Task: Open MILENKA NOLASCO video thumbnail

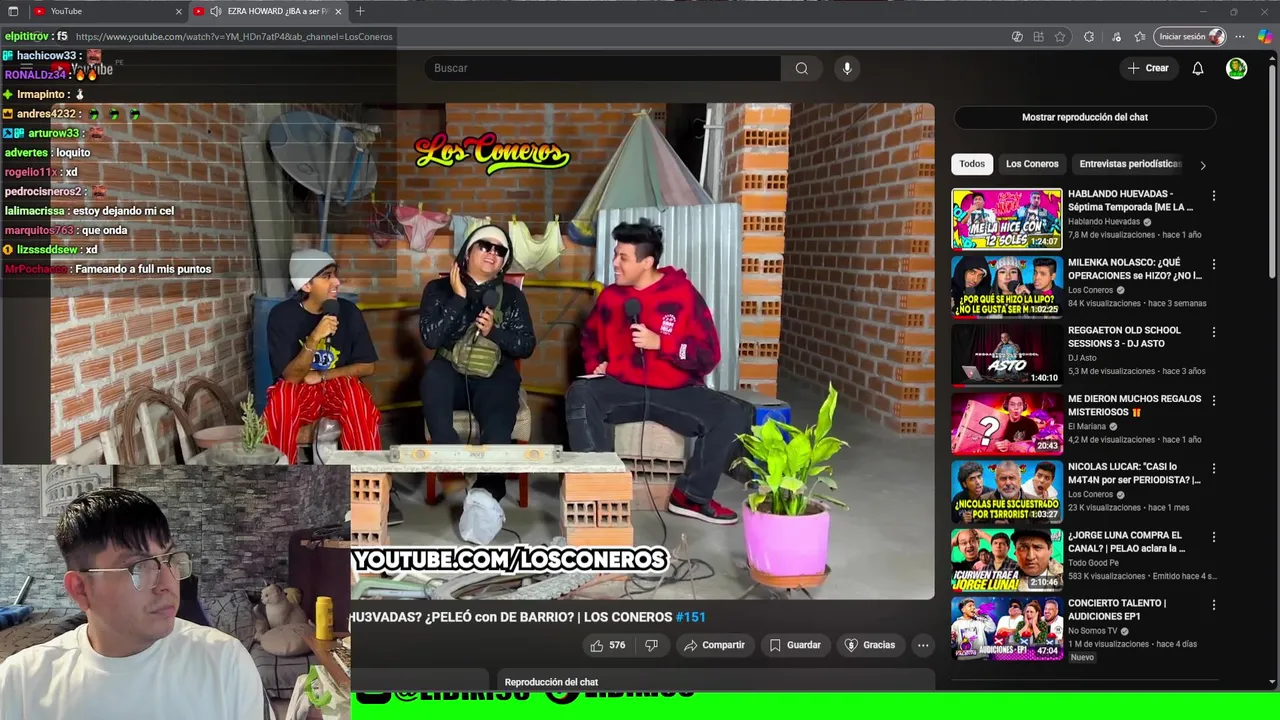Action: pyautogui.click(x=1007, y=286)
